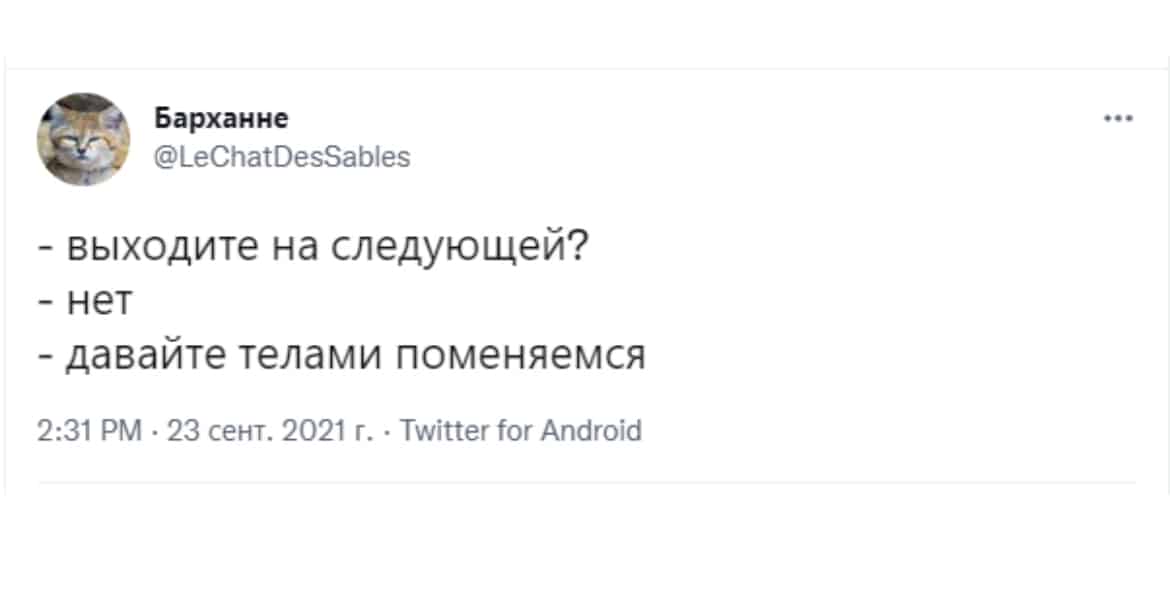Click the sand cat profile avatar
1170x591 pixels.
[x=84, y=139]
